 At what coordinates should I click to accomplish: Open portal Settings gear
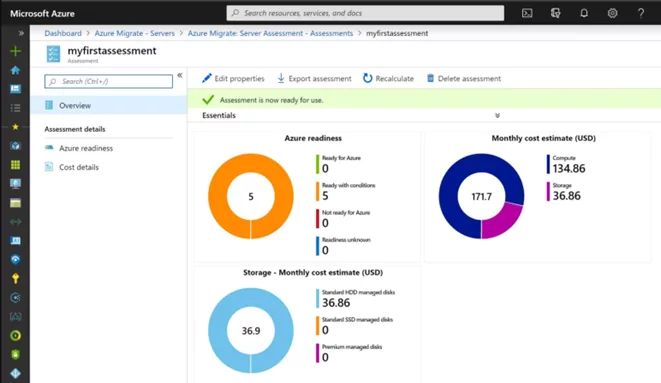pyautogui.click(x=612, y=13)
